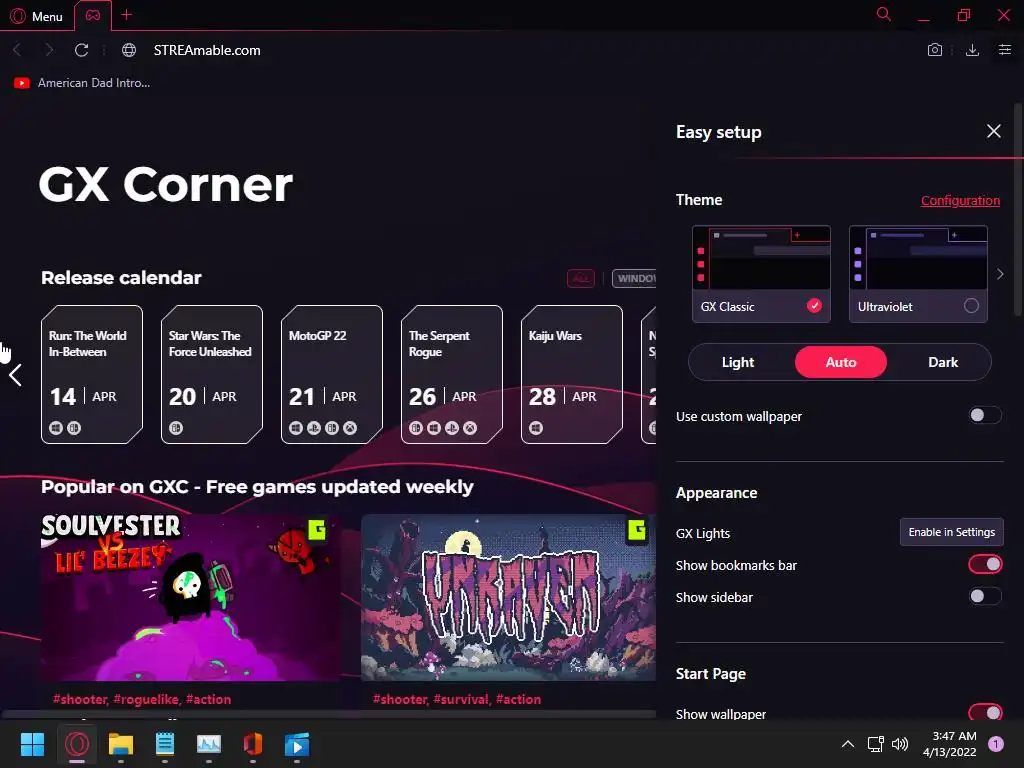Open Easy setup sliders icon in toolbar
Screen dimensions: 1024x768
1005,50
